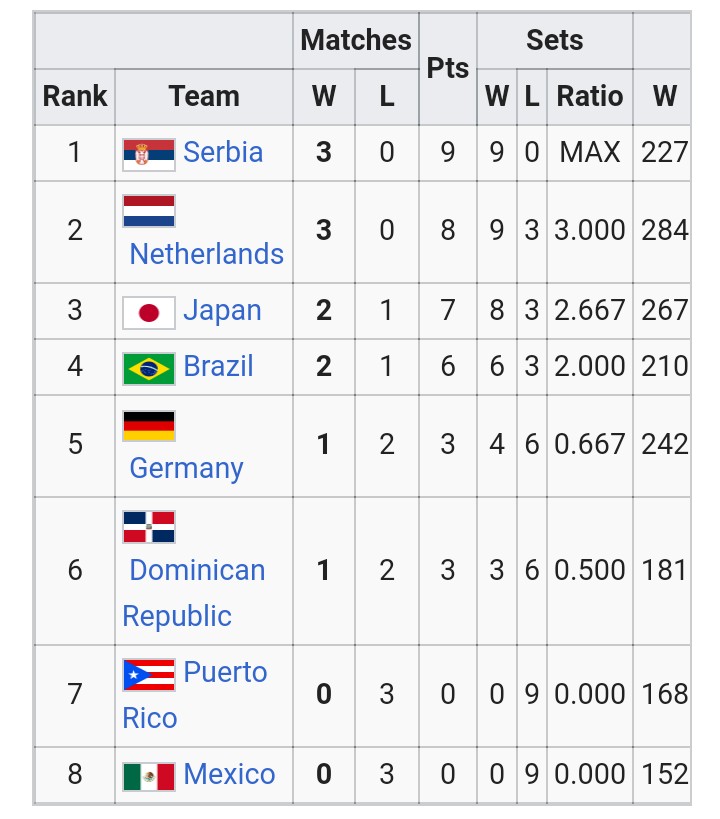The height and width of the screenshot is (819, 720).
Task: Follow the Puerto Rico link
Action: (225, 672)
